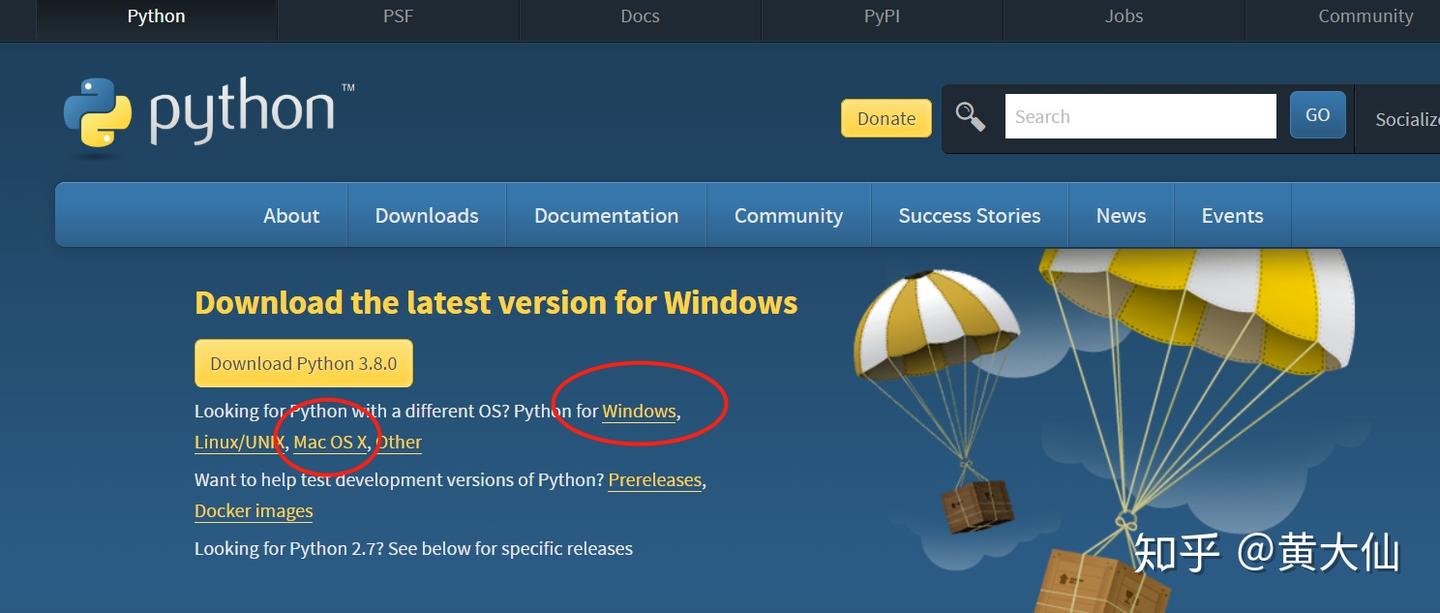Click text Looking for Python 2.7? See below
The image size is (1440, 613).
413,548
